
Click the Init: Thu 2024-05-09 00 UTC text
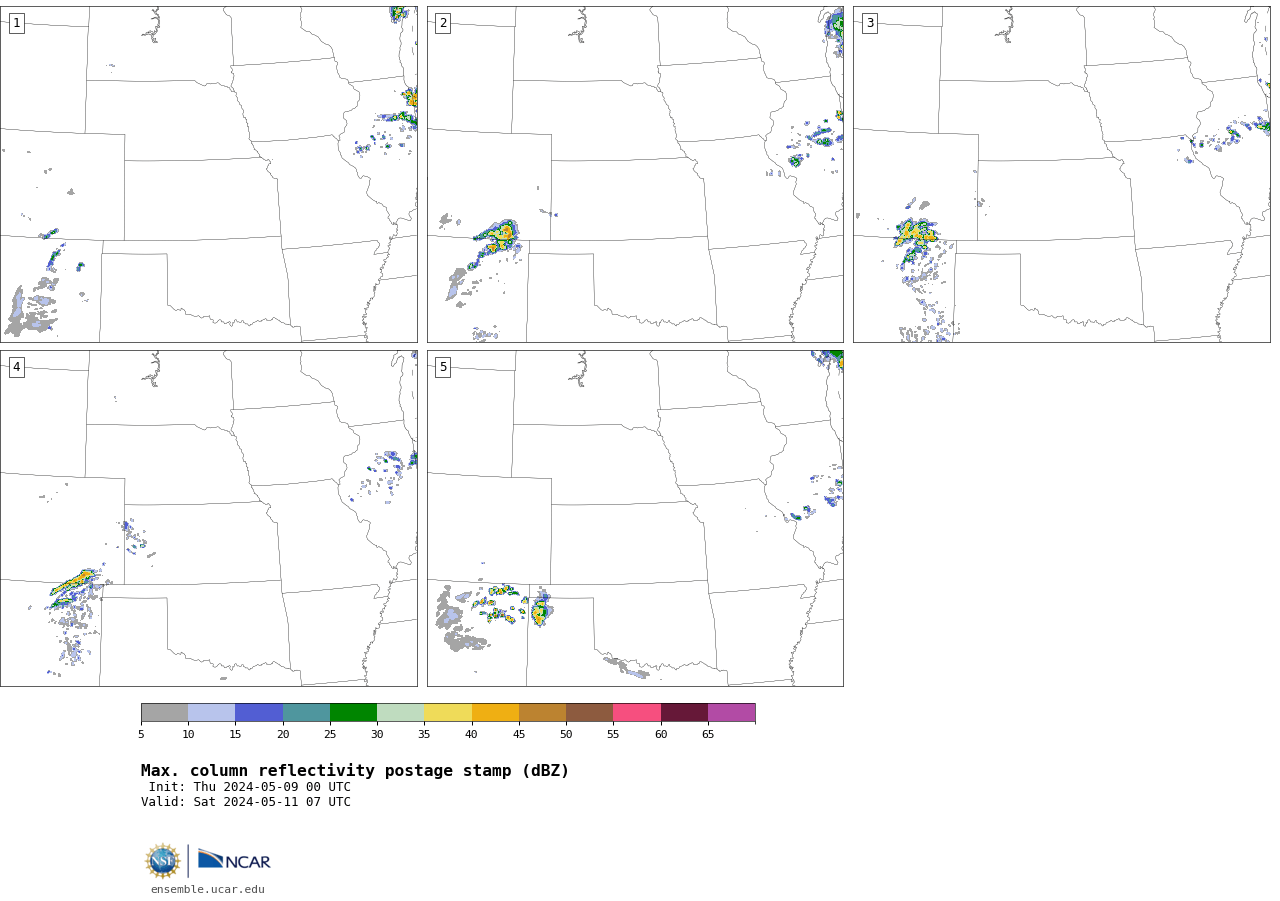(x=250, y=787)
